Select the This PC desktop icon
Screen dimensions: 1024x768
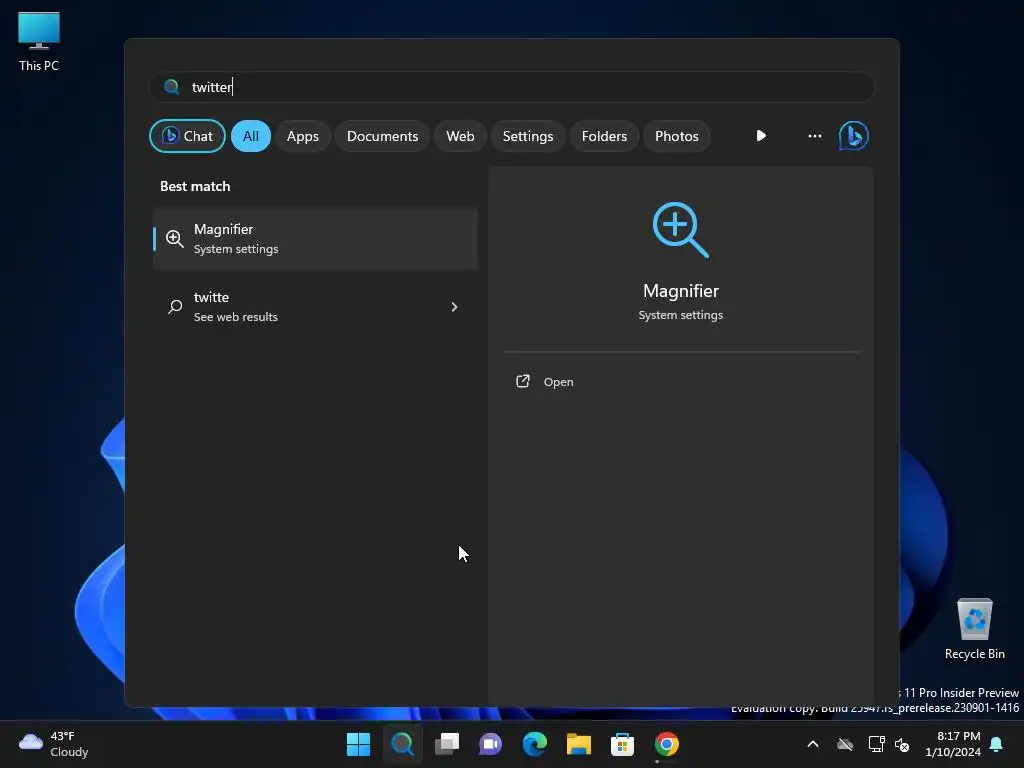click(x=39, y=42)
